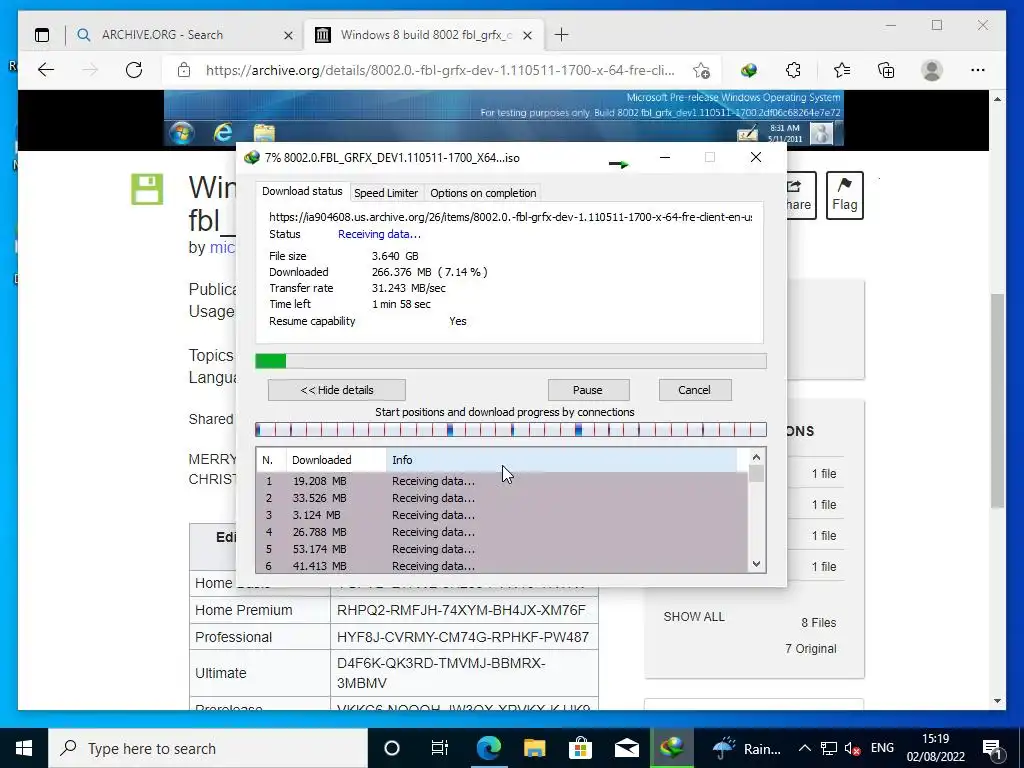Select connection row with 53.174 MB
The image size is (1024, 768).
tap(502, 549)
